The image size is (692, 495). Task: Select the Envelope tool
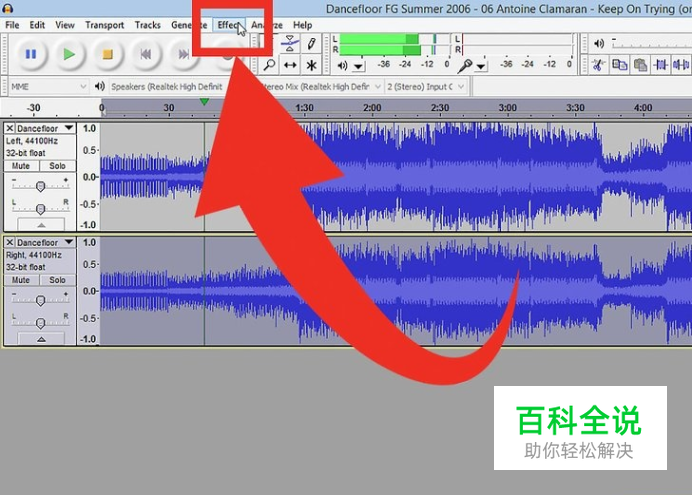coord(290,43)
